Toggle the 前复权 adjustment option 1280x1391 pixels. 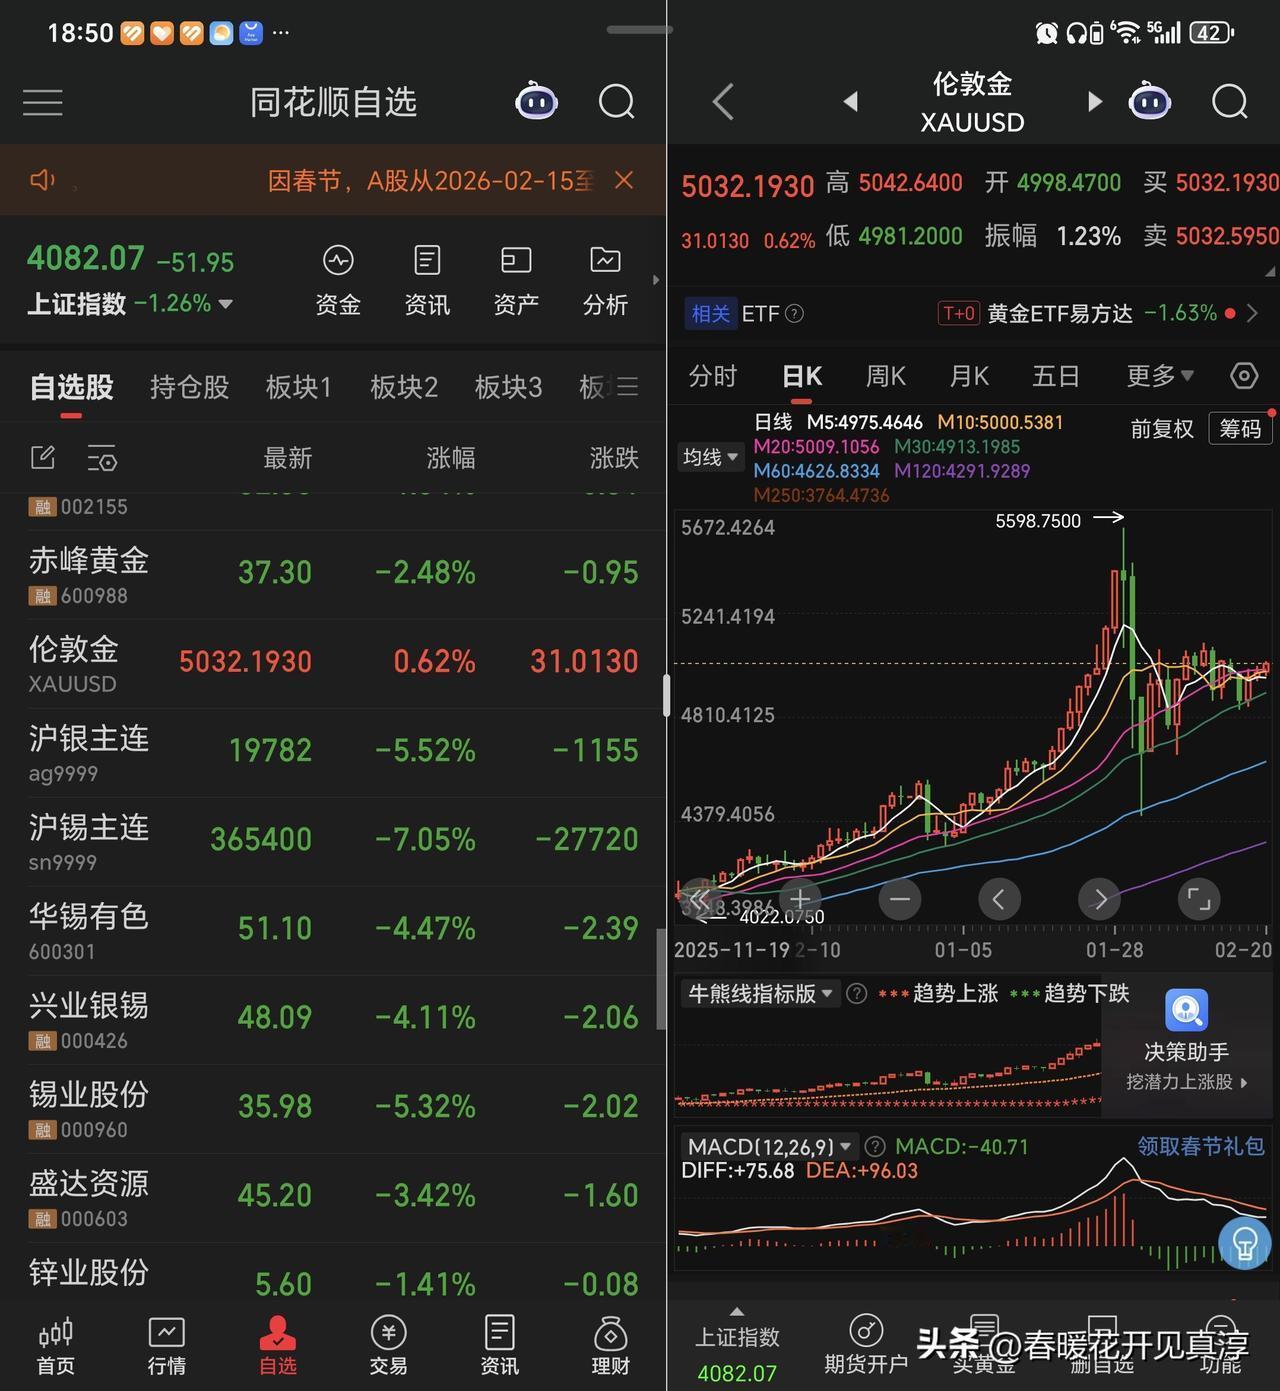coord(1162,429)
